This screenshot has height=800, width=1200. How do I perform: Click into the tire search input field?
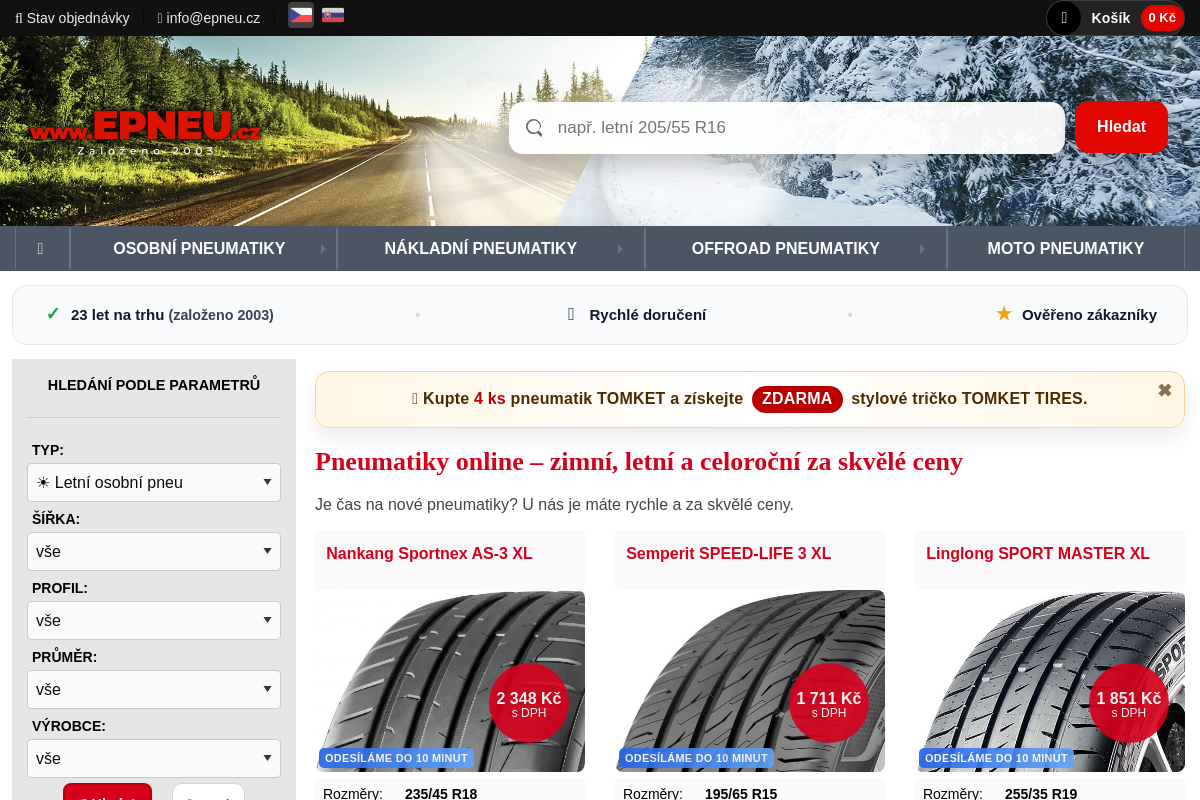click(x=787, y=128)
